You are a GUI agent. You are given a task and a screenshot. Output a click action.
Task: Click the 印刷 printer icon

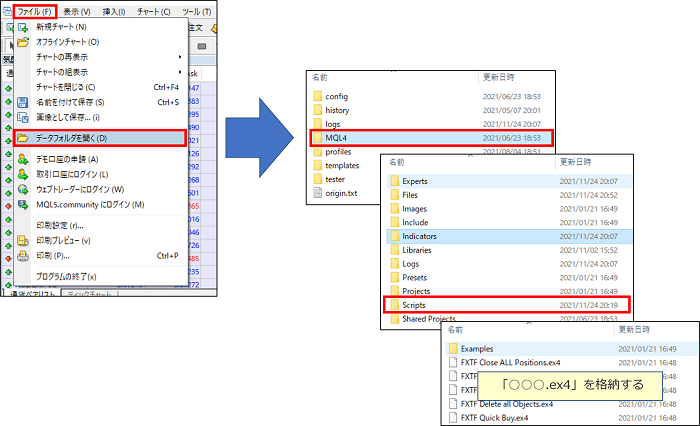point(21,255)
